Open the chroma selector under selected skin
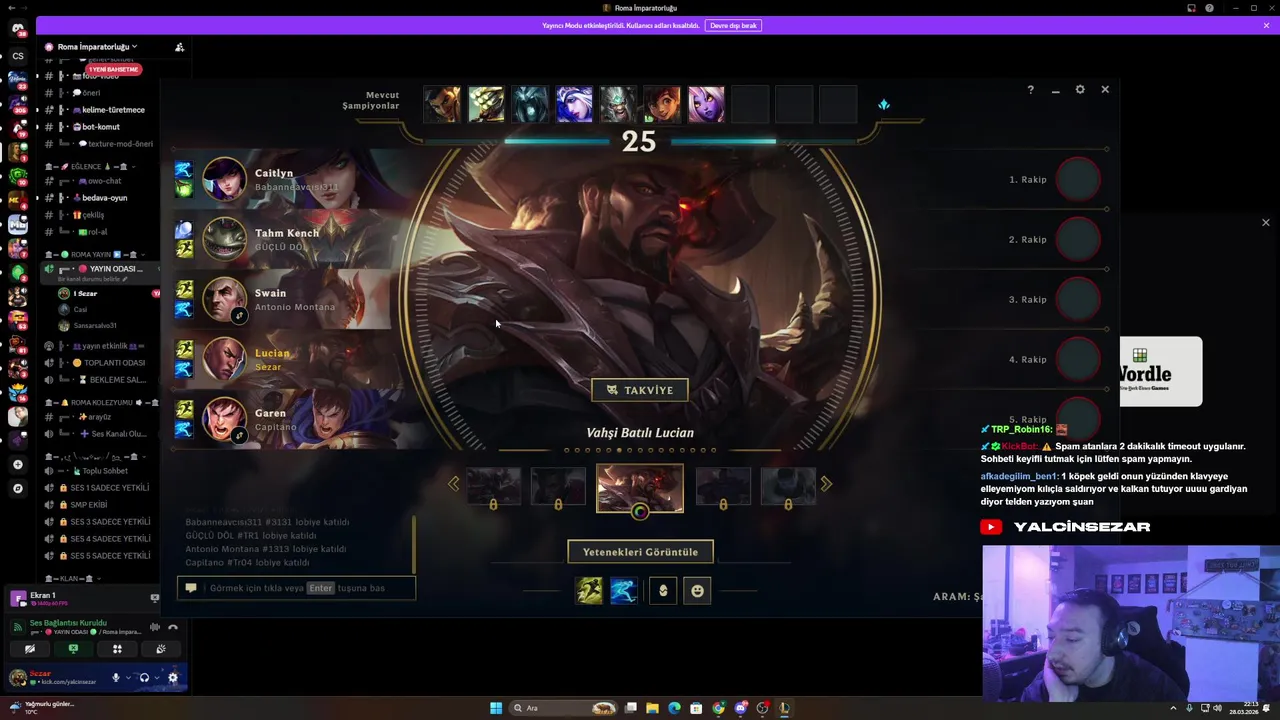This screenshot has width=1280, height=720. tap(640, 512)
